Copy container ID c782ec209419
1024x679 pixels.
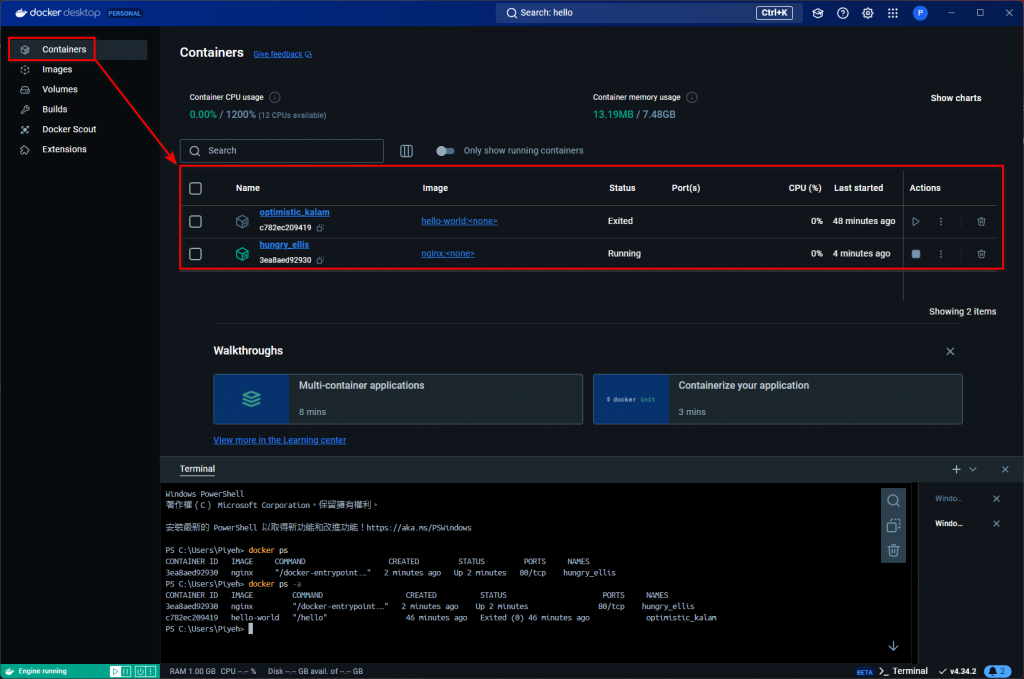(320, 228)
